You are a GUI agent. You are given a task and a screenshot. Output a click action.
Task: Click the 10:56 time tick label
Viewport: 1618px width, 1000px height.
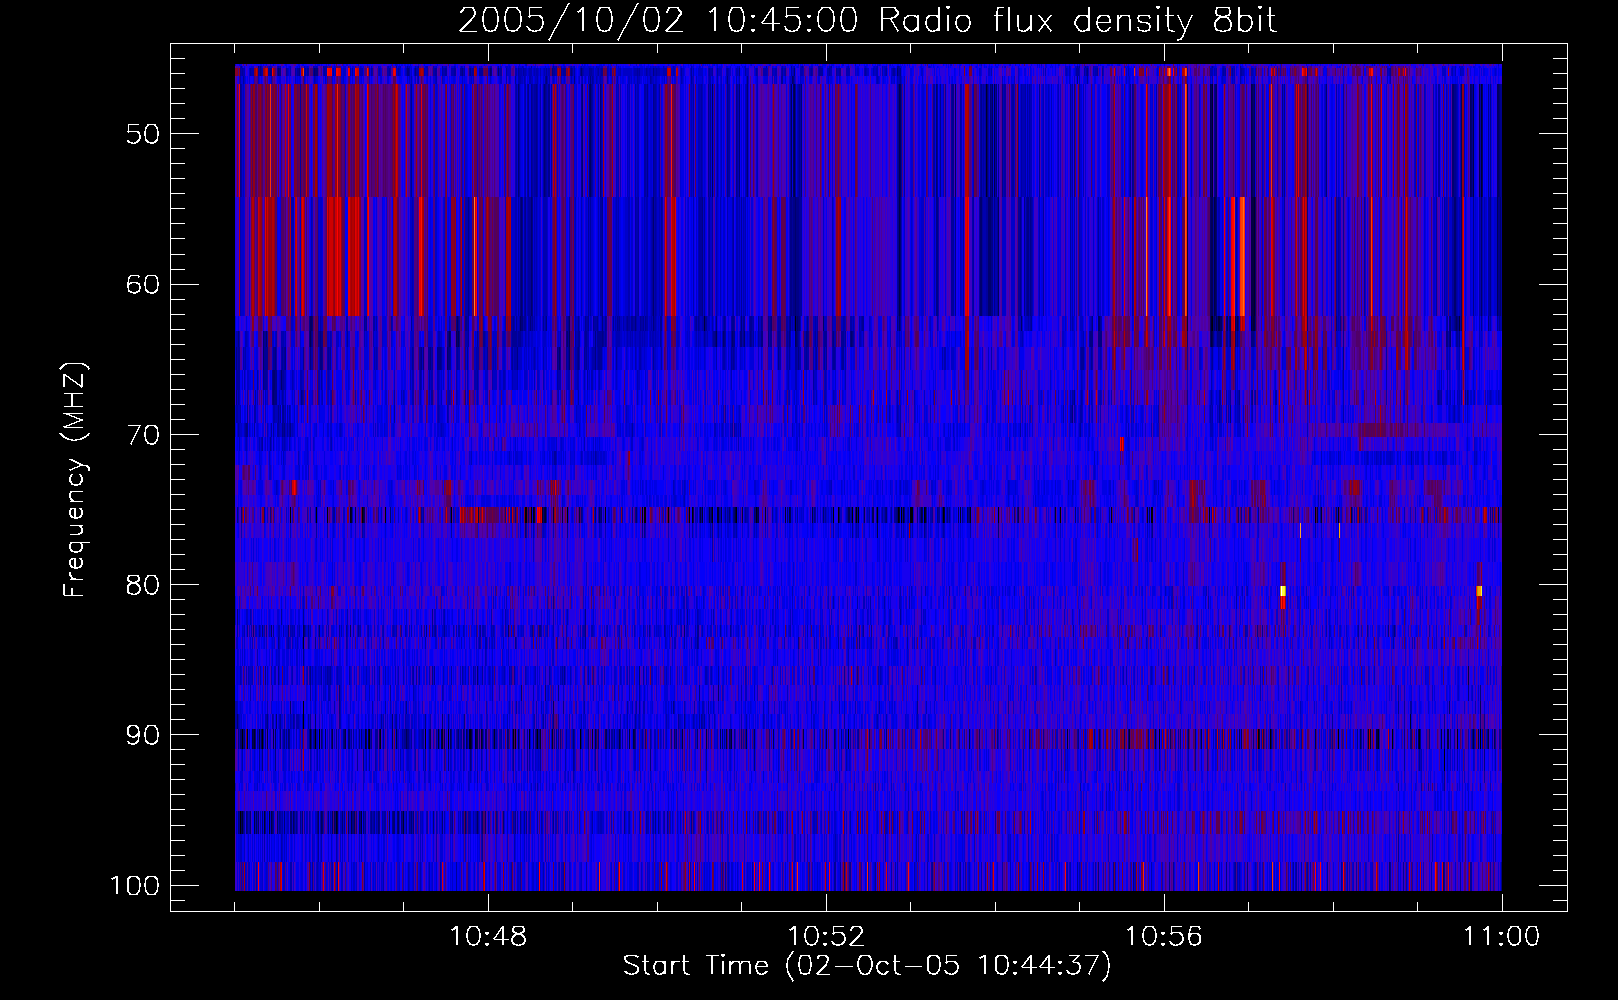click(x=1164, y=937)
